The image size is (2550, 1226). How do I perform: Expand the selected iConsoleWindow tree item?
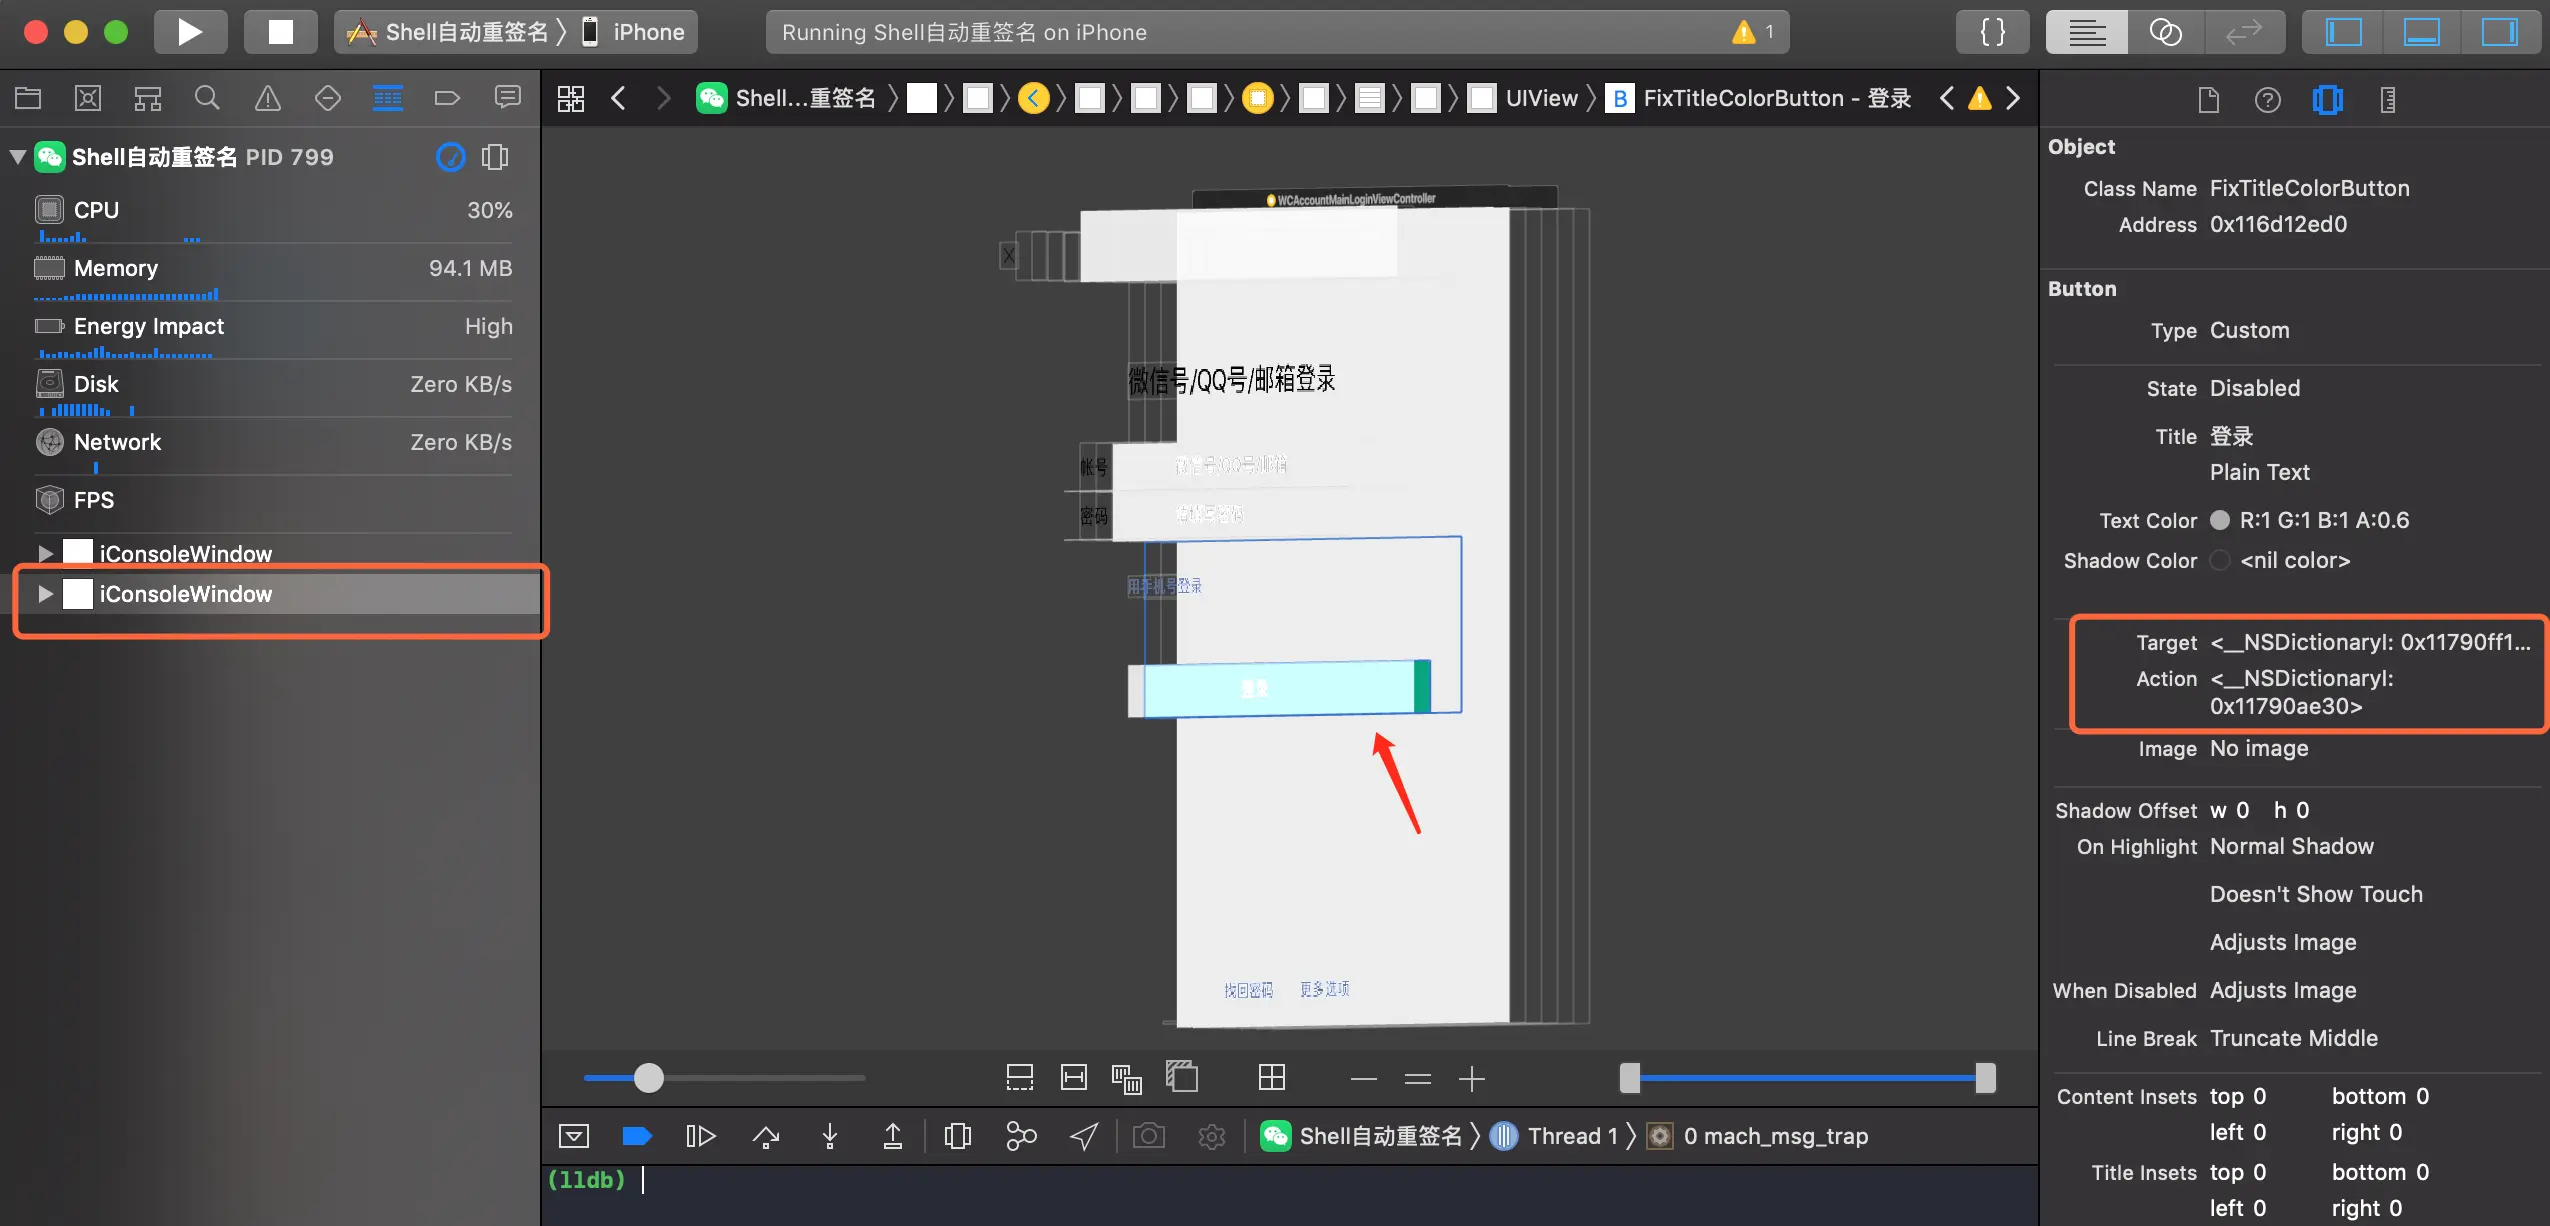[45, 594]
